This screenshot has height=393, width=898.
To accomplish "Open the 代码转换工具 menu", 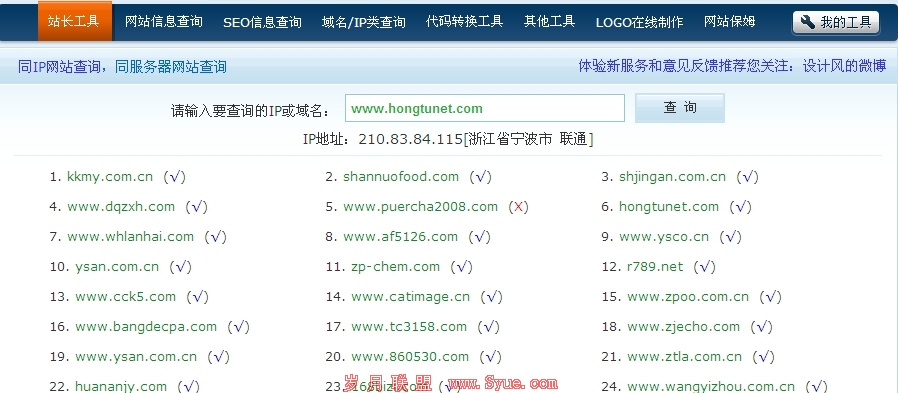I will point(464,22).
